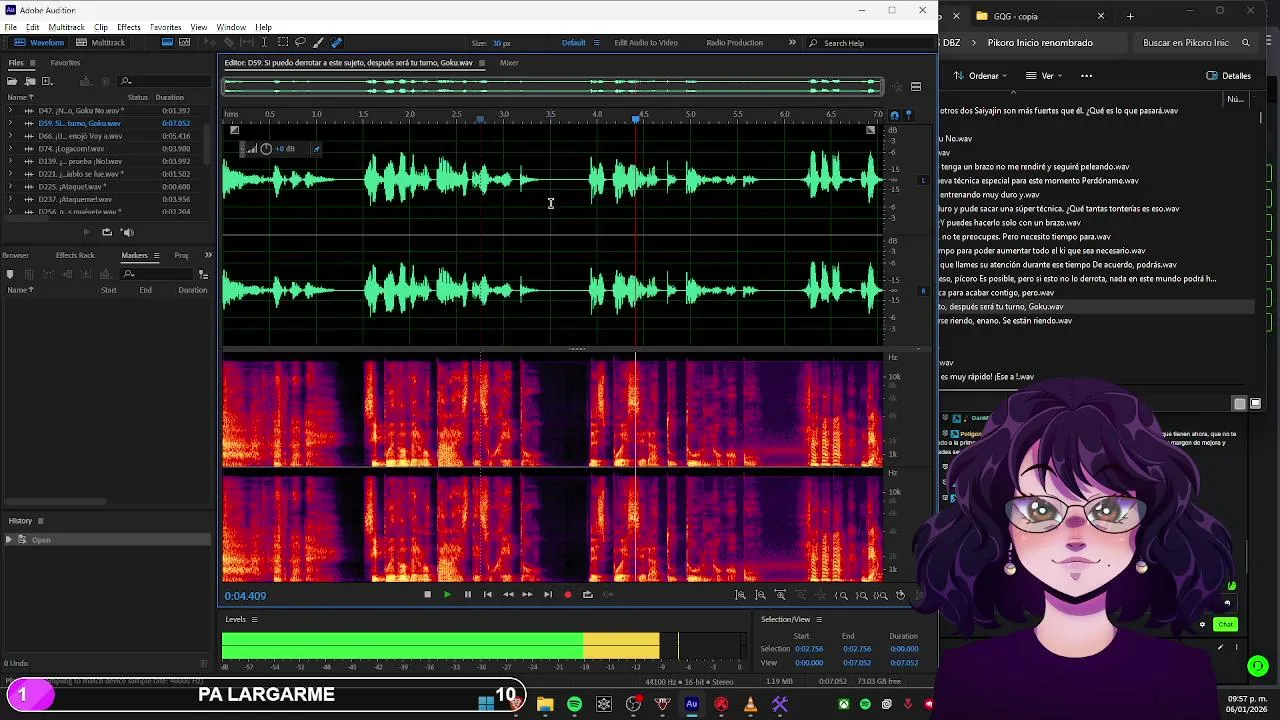Toggle the spectral frequency display button
The height and width of the screenshot is (720, 1280).
tap(167, 43)
